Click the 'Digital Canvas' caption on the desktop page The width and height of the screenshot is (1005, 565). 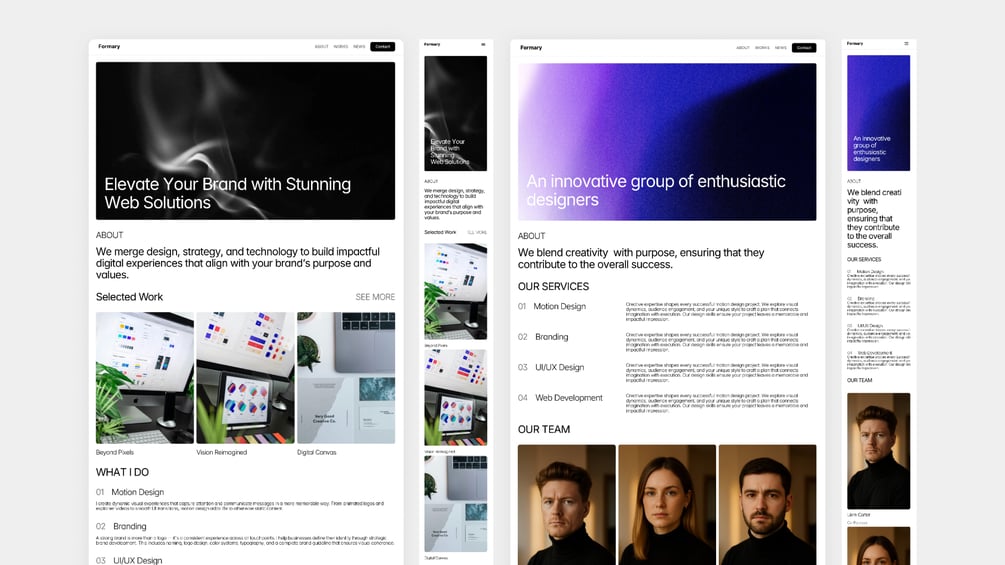click(x=317, y=452)
